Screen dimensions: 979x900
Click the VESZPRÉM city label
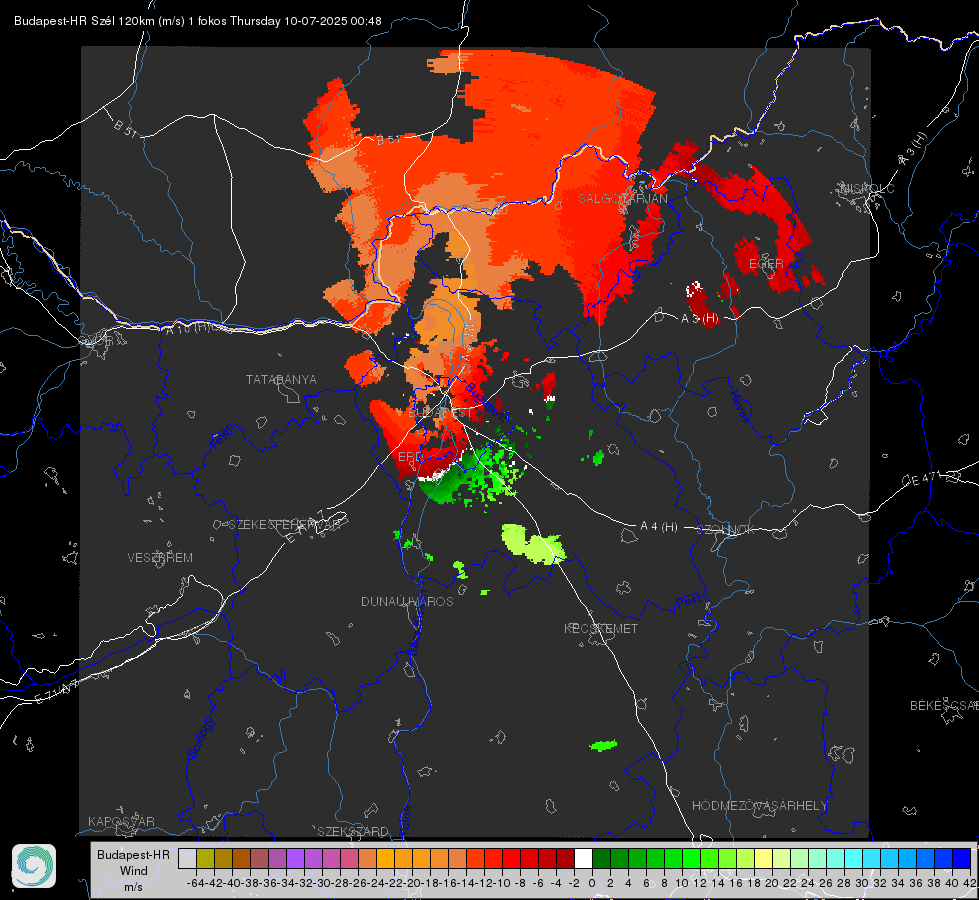(160, 558)
